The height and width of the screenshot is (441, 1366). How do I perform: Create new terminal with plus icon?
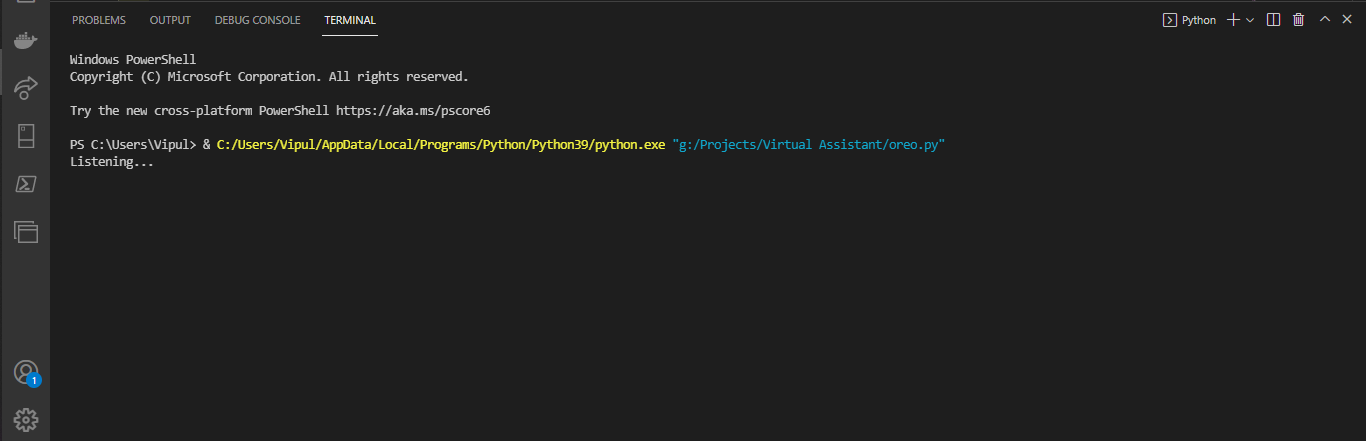(x=1233, y=20)
